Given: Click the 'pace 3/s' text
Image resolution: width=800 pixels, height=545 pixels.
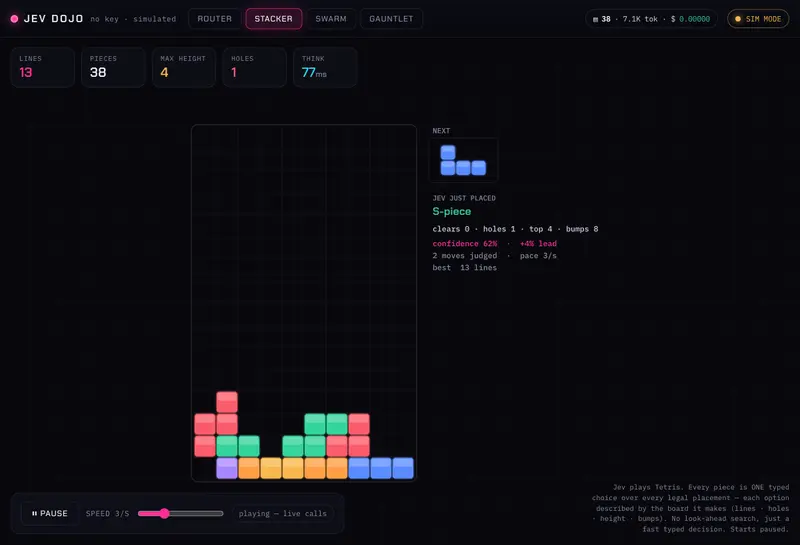Looking at the screenshot, I should (538, 255).
